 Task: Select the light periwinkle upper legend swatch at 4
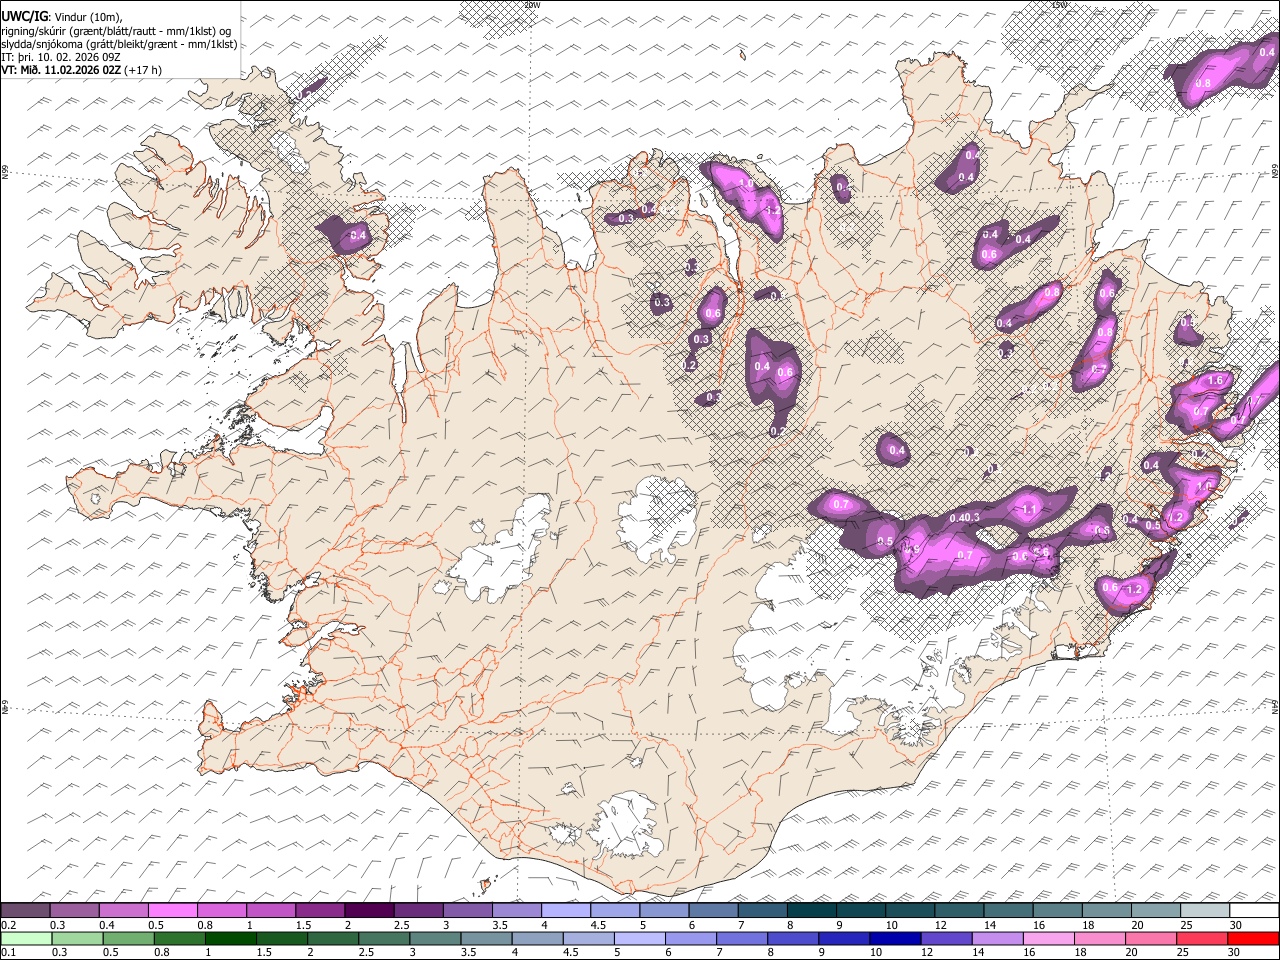[565, 910]
